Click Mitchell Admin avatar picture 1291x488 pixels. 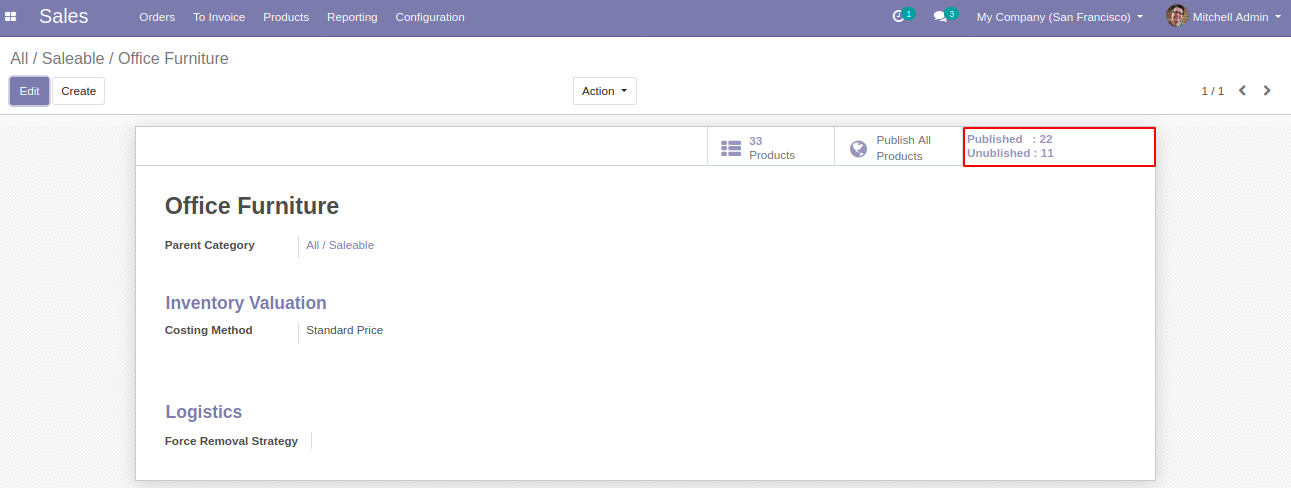(1177, 16)
